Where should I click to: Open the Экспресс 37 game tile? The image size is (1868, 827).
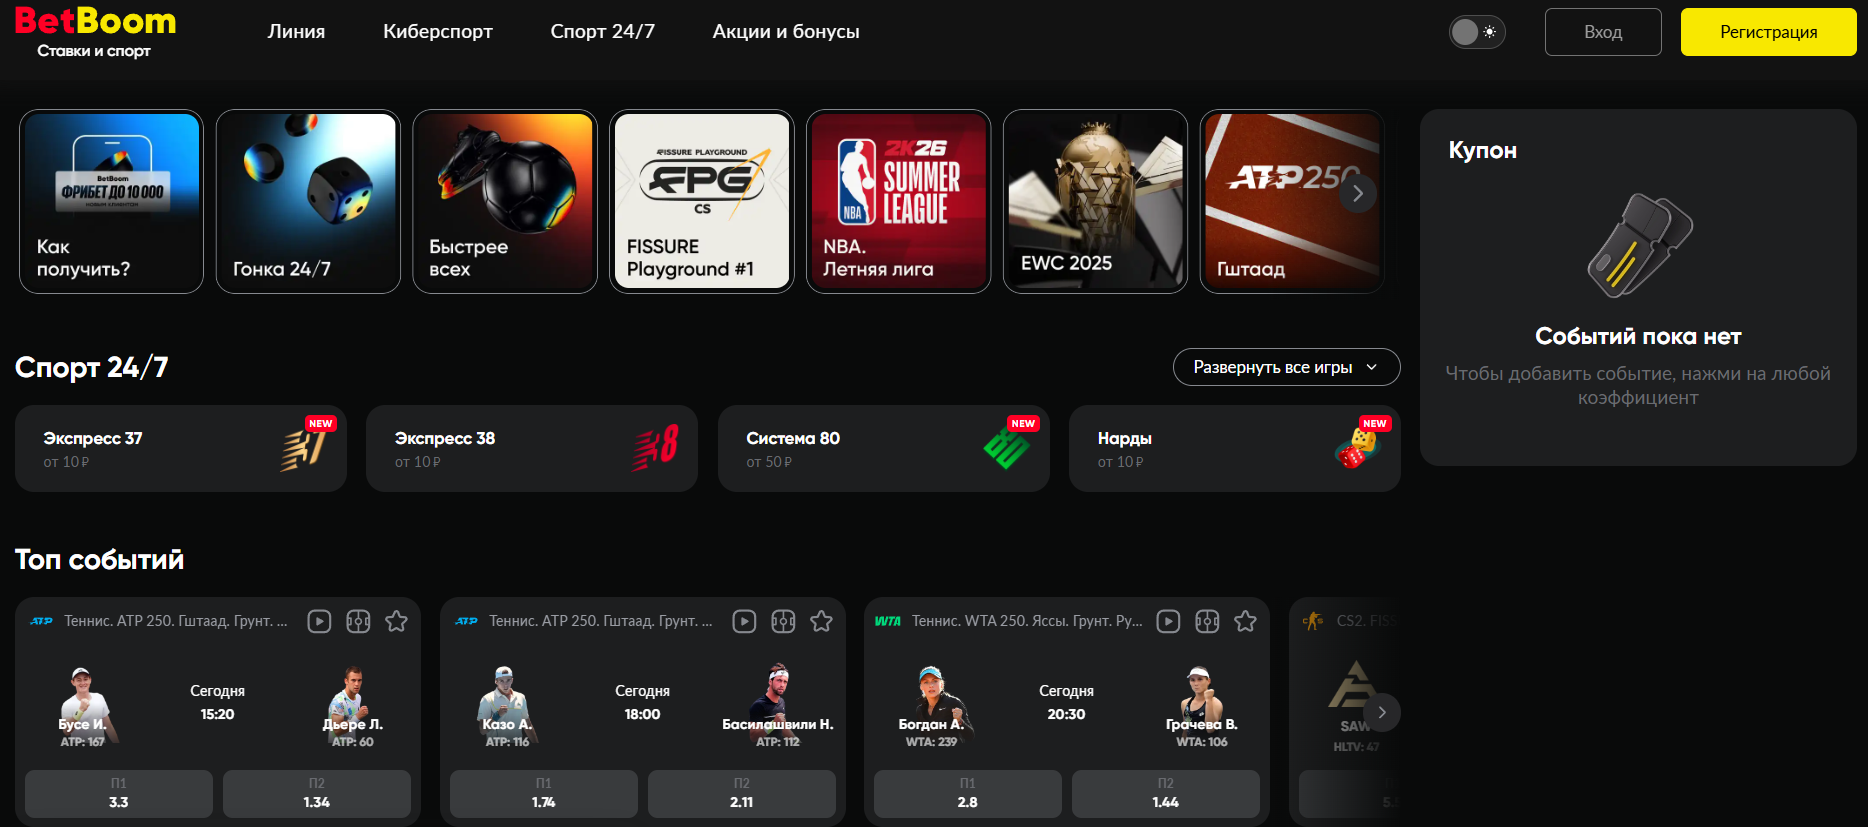181,448
